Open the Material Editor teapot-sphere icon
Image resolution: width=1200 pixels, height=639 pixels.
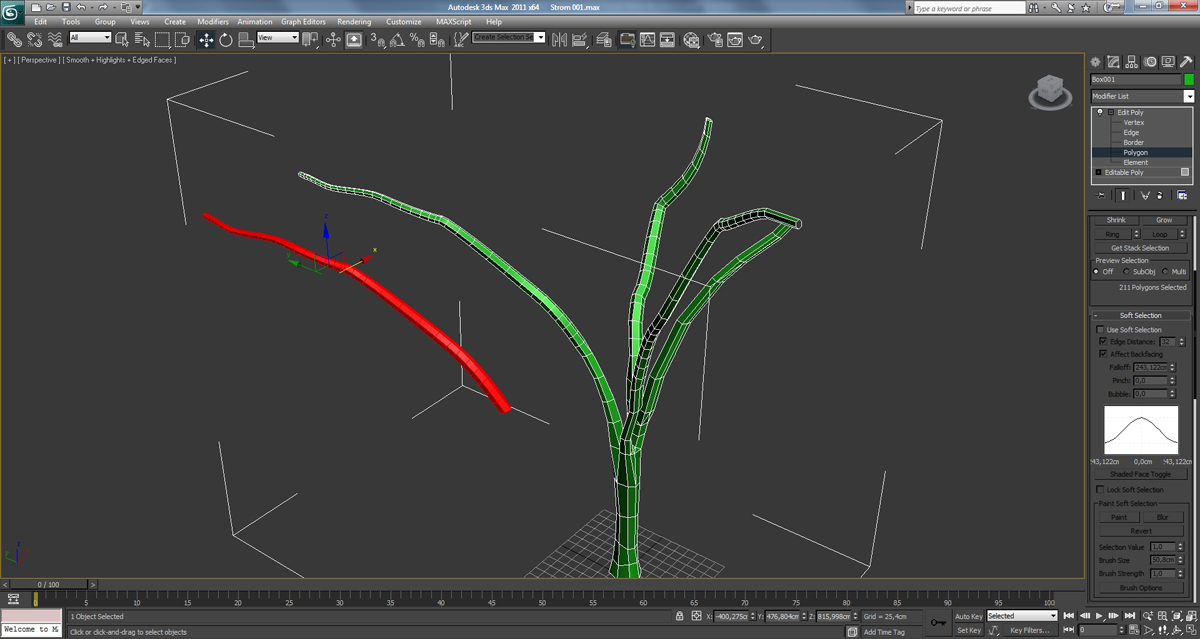(691, 39)
